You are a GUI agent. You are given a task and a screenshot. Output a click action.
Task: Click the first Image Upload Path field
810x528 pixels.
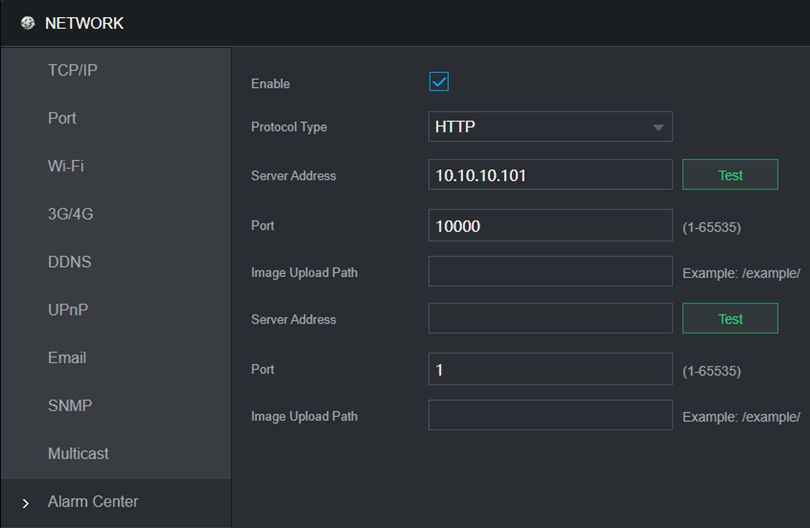click(x=550, y=272)
